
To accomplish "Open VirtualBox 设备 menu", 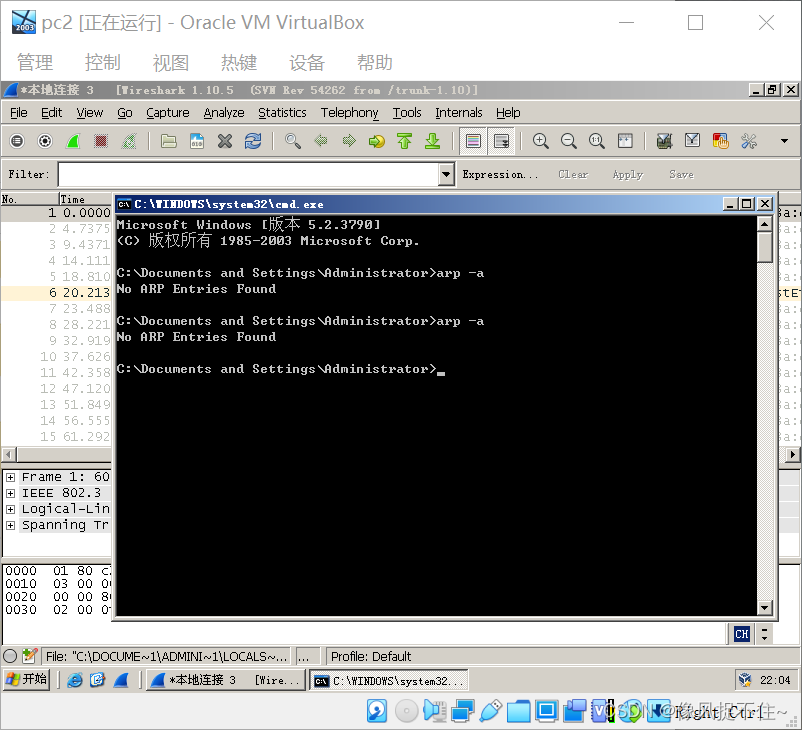I will (307, 63).
